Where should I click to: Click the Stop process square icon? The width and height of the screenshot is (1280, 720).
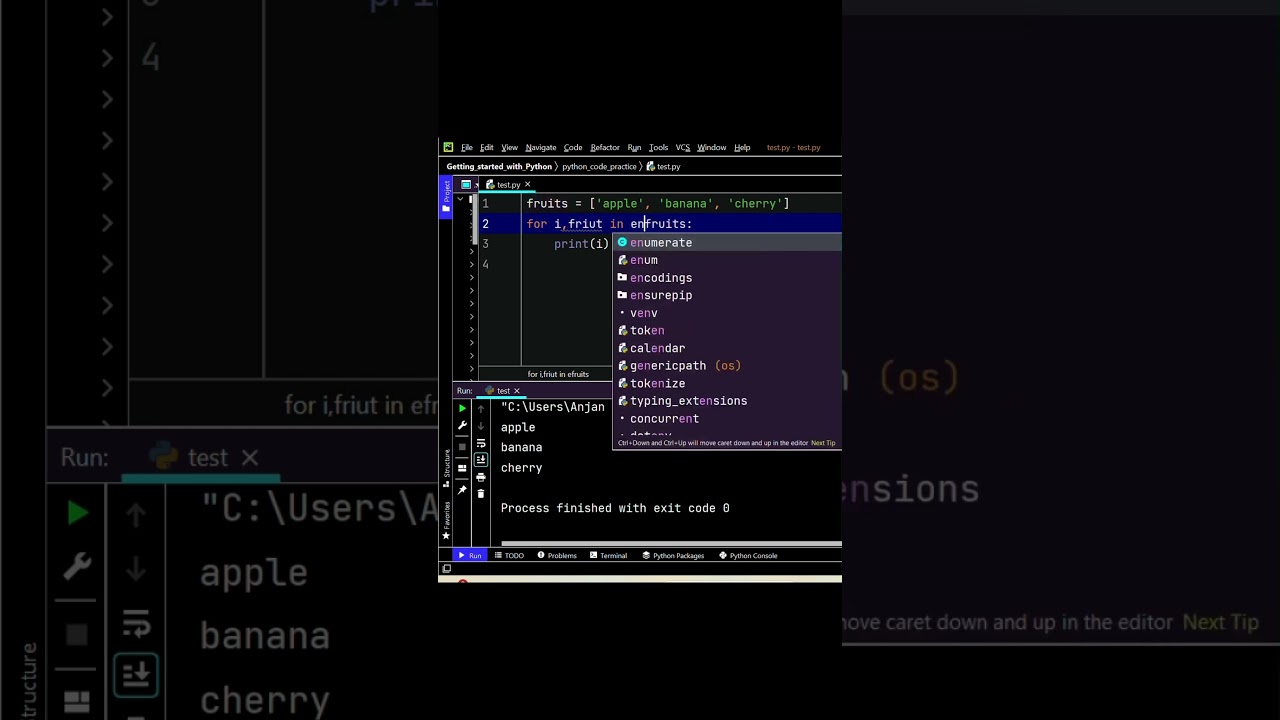[462, 446]
